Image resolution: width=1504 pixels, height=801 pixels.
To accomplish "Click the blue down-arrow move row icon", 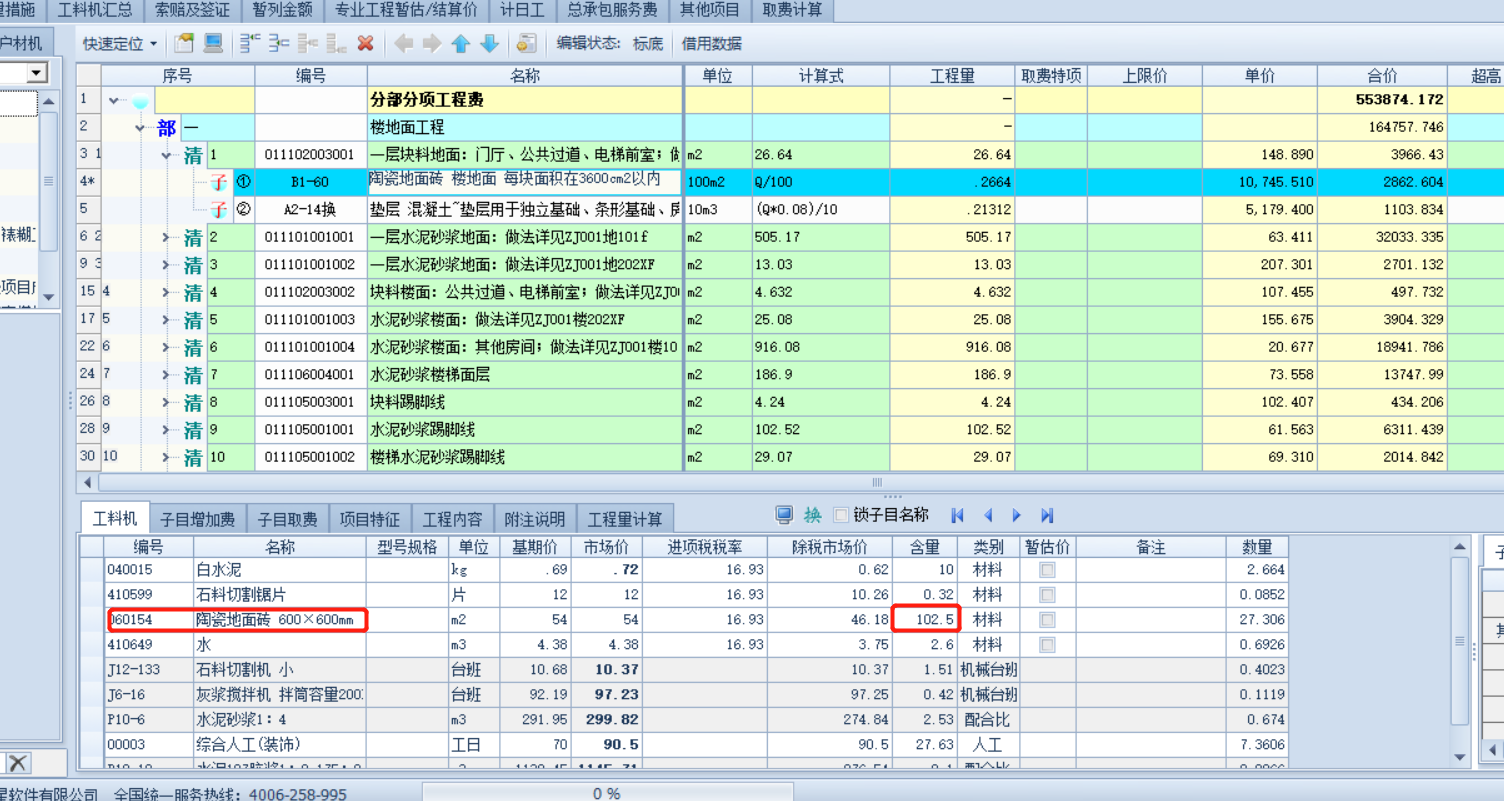I will point(491,43).
